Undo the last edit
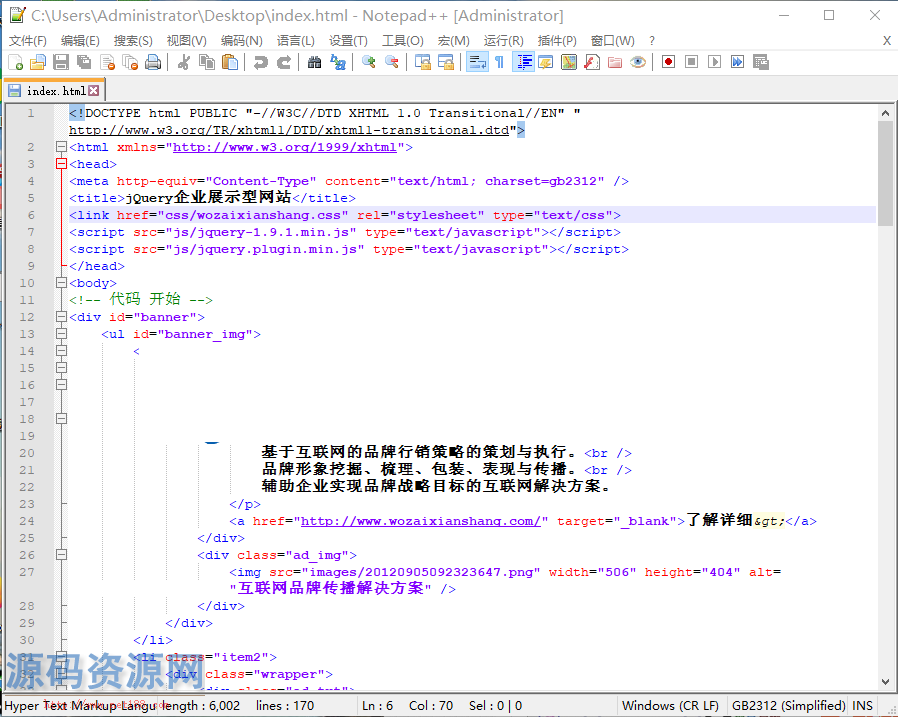 pyautogui.click(x=261, y=62)
